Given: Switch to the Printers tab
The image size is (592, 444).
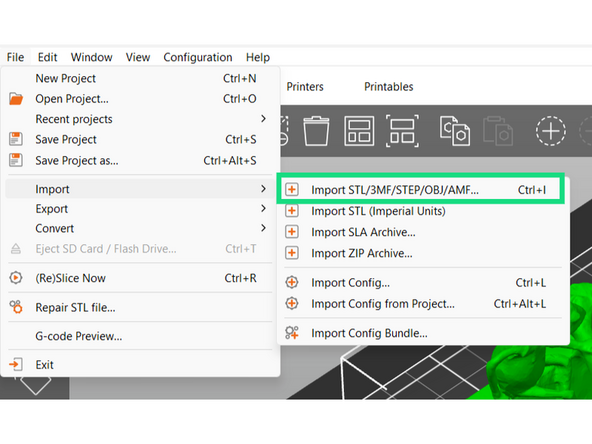Looking at the screenshot, I should click(x=305, y=86).
